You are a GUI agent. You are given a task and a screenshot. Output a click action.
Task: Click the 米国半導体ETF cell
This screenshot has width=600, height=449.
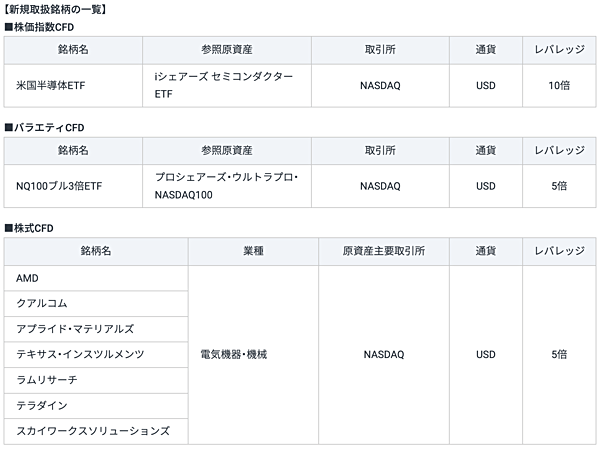click(x=73, y=85)
